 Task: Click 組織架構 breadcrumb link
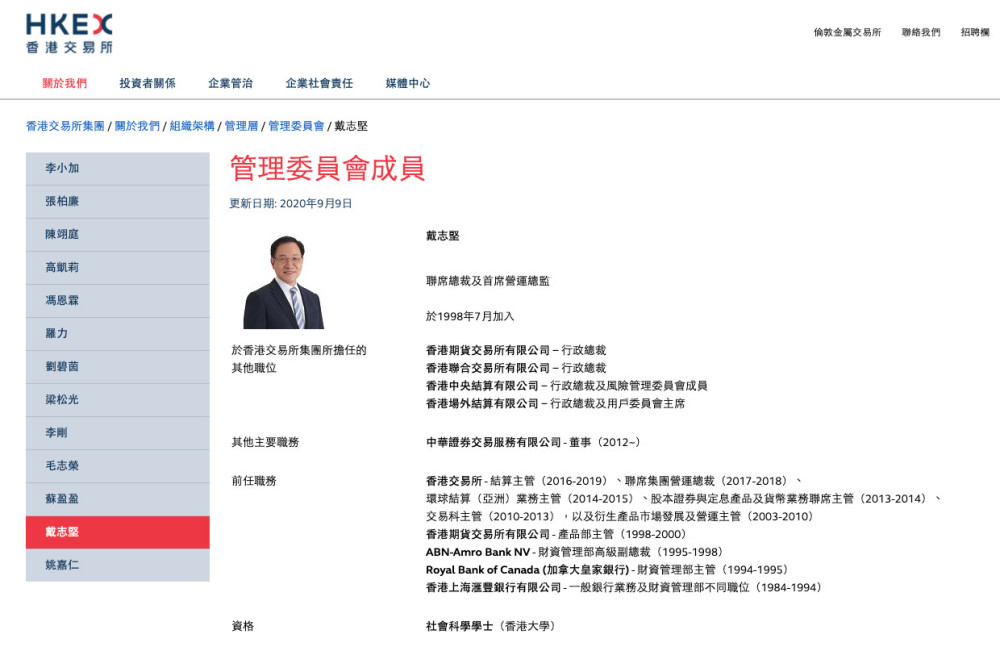(x=192, y=126)
